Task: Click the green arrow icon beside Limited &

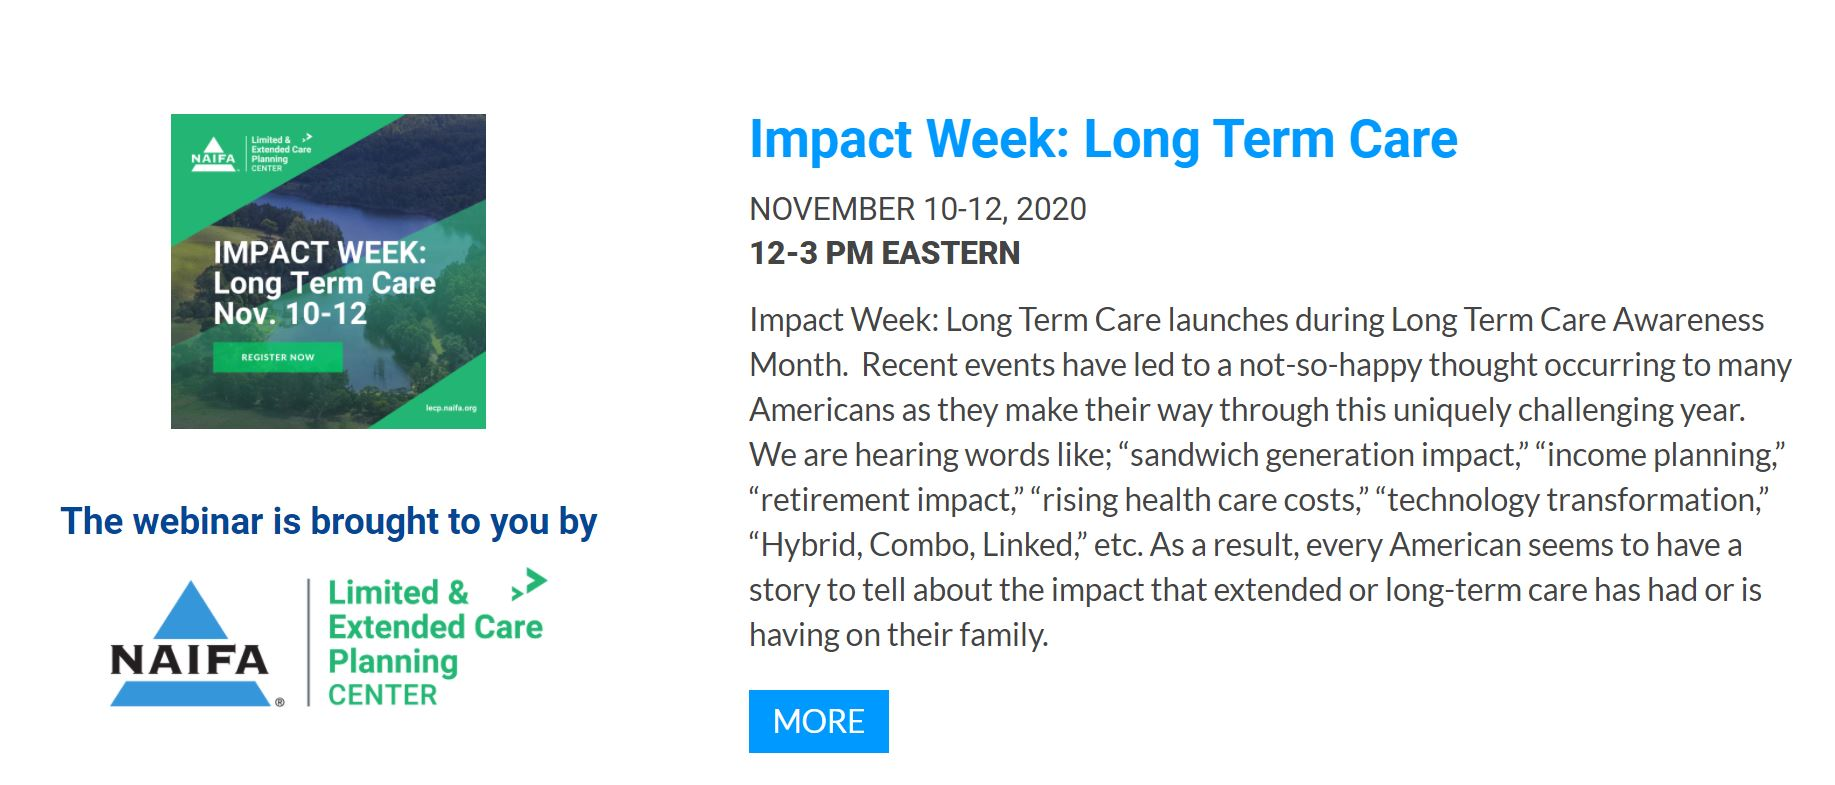Action: 529,584
